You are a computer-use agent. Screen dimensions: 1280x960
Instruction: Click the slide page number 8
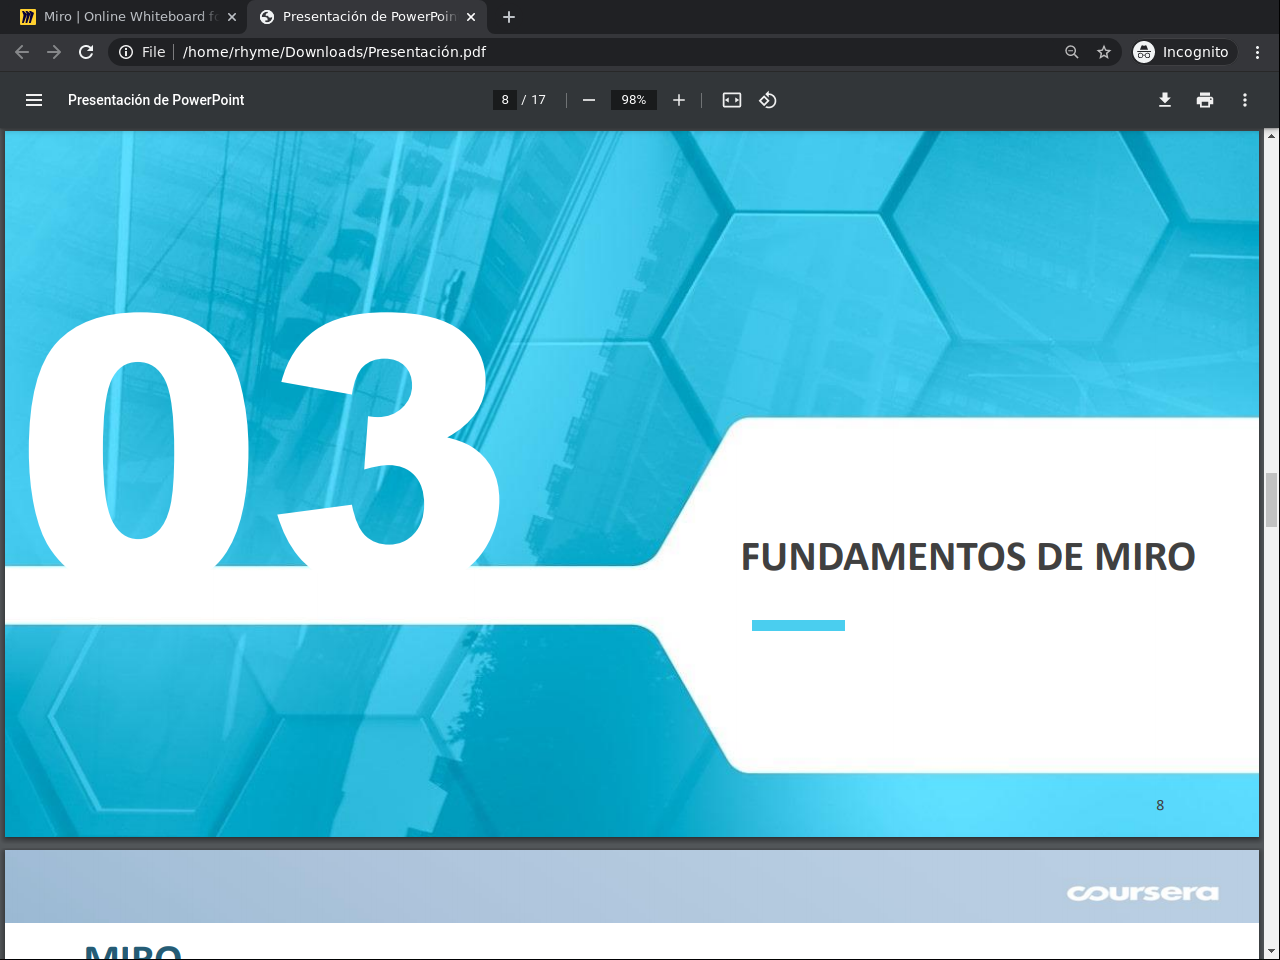coord(1160,805)
